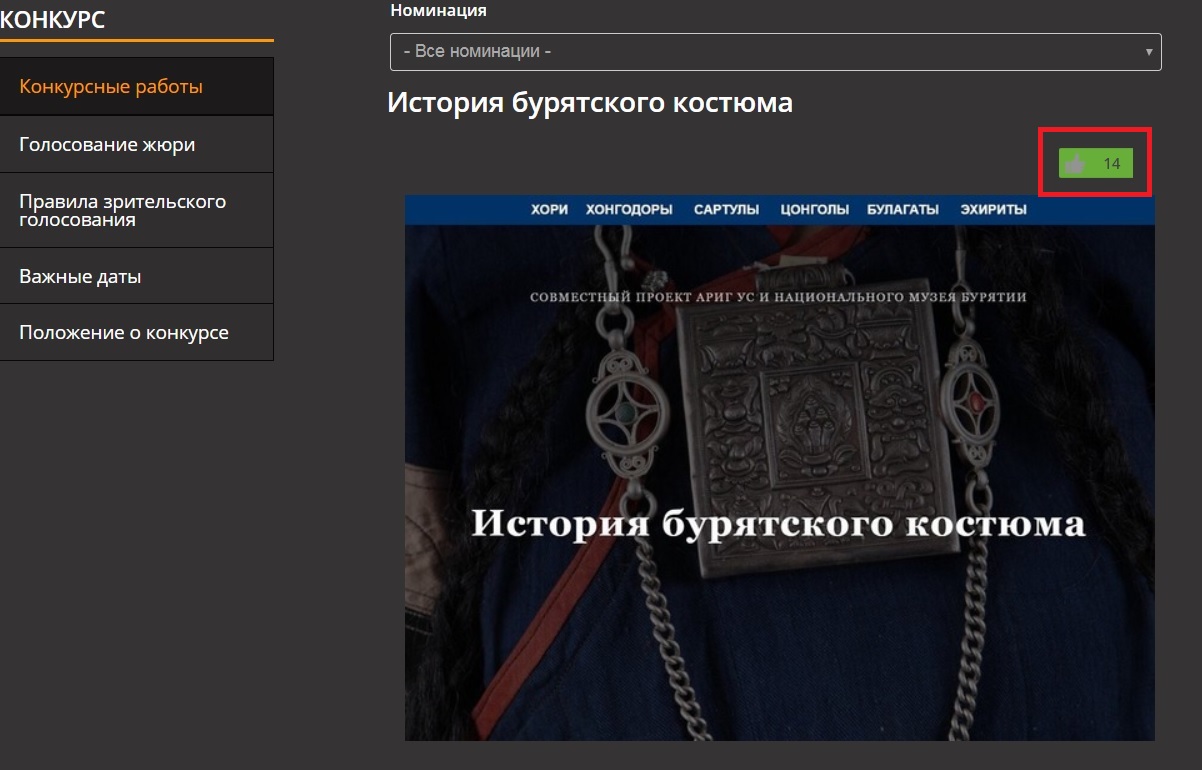This screenshot has width=1202, height=770.
Task: Click the История бурятского костюма heading above the preview
Action: (590, 102)
